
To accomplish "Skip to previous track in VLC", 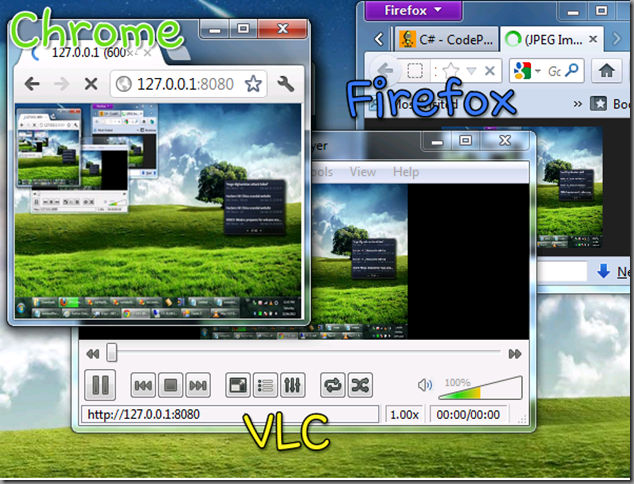I will pos(143,385).
